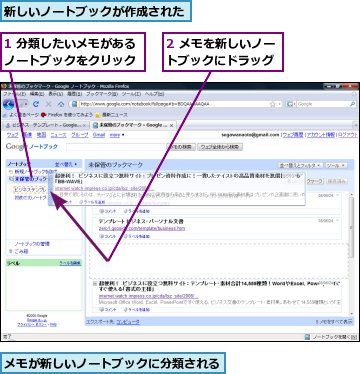360x374 pixels.
Task: Select the ビジネステンプレ notebook in sidebar
Action: [30, 190]
